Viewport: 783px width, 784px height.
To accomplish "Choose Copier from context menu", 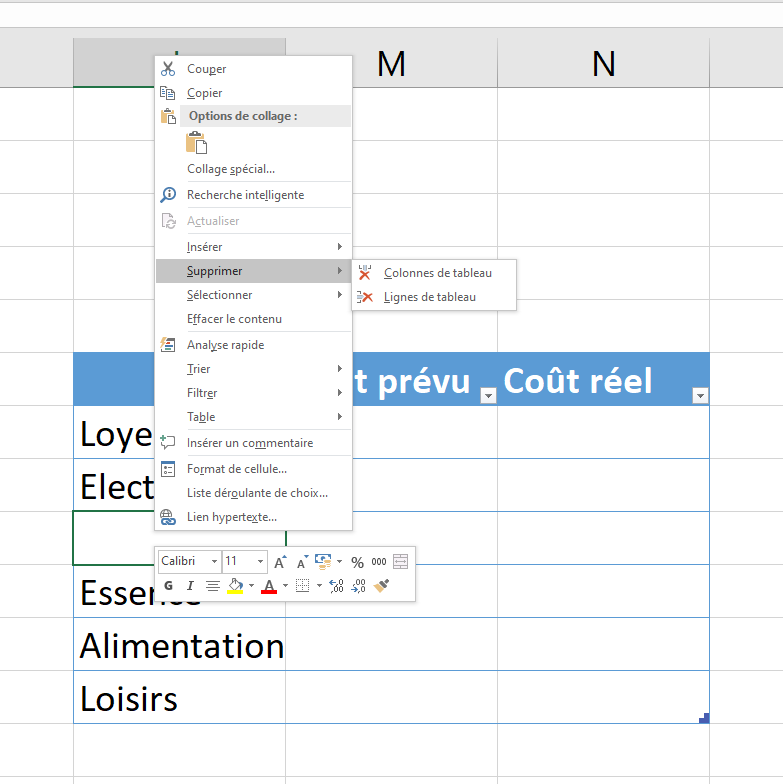I will [254, 92].
